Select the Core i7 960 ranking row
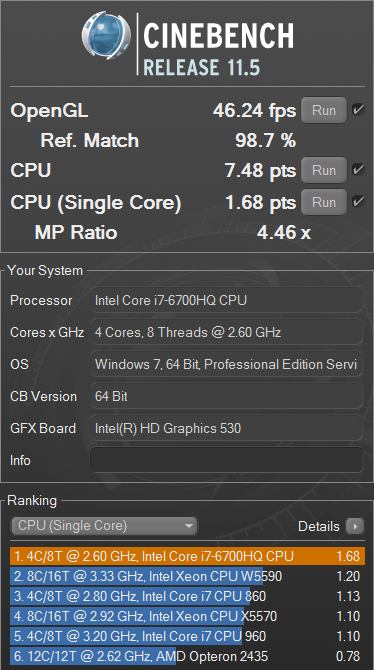This screenshot has width=374, height=670. tap(187, 636)
